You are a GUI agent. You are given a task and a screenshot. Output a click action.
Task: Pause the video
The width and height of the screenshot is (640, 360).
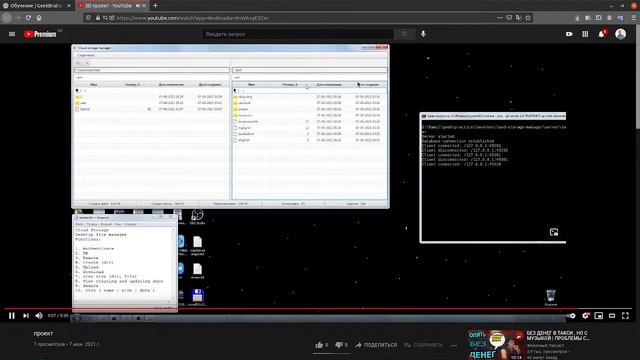point(12,316)
